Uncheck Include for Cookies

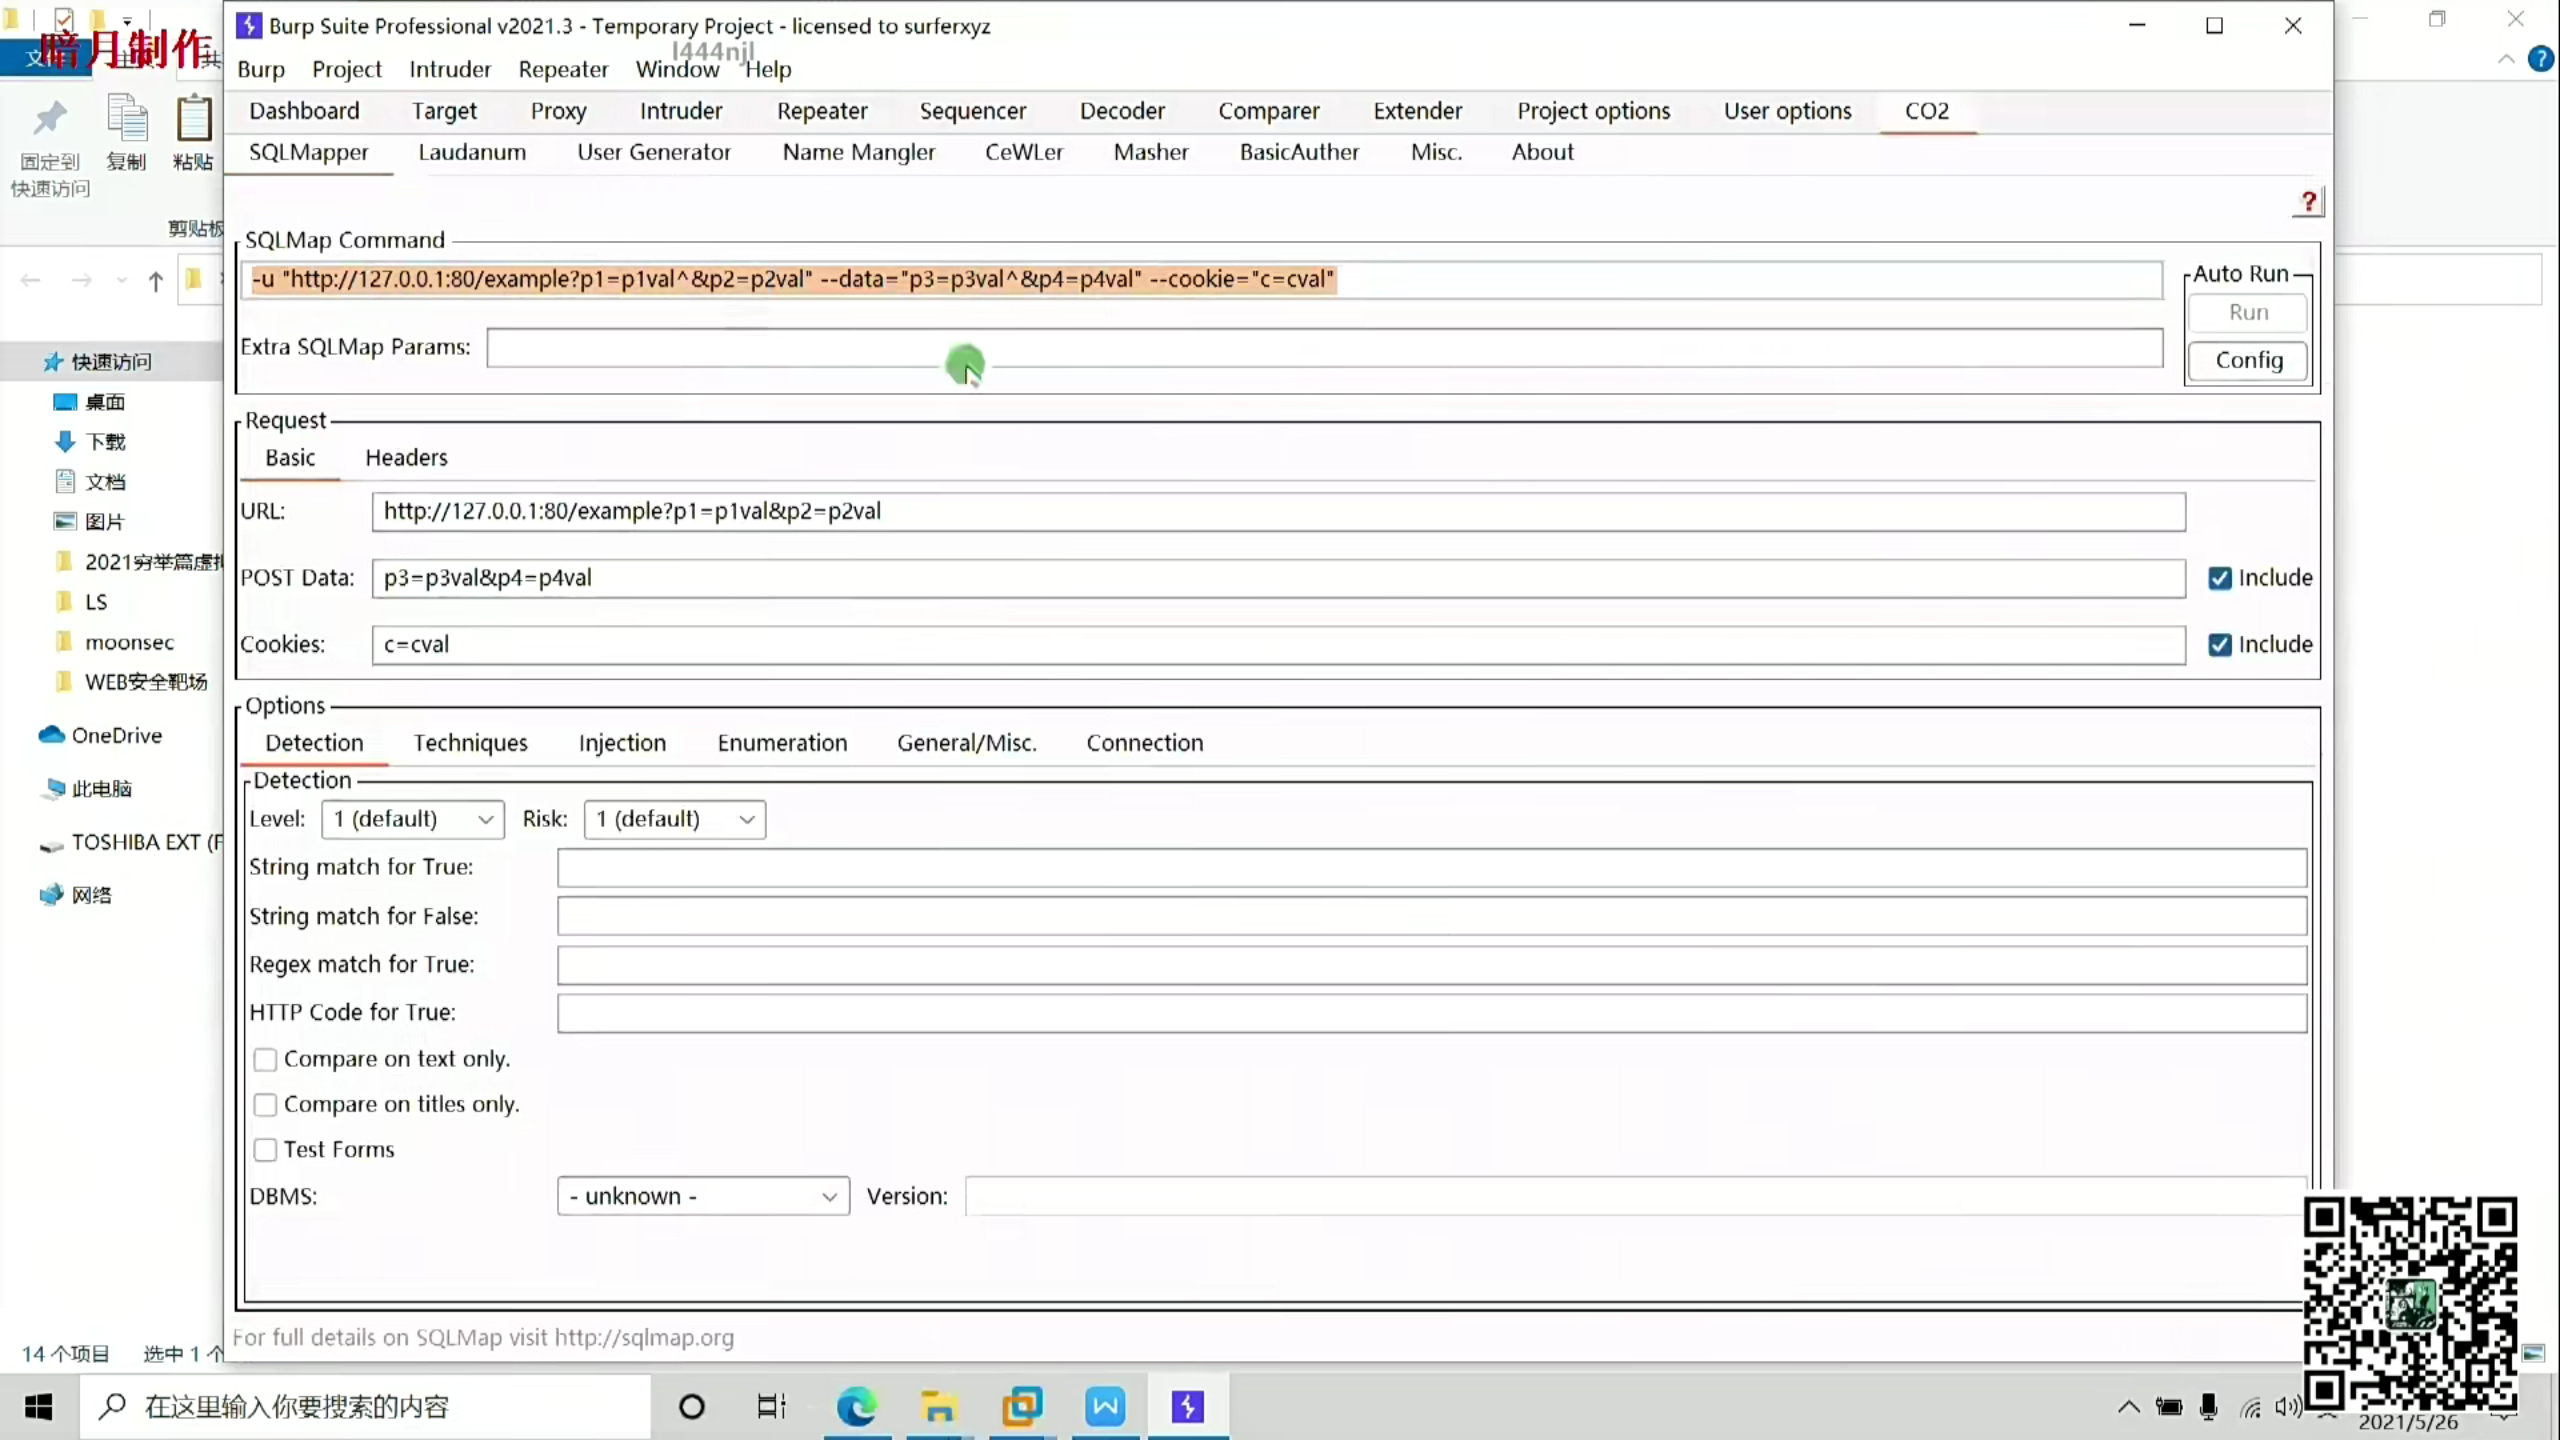point(2219,645)
